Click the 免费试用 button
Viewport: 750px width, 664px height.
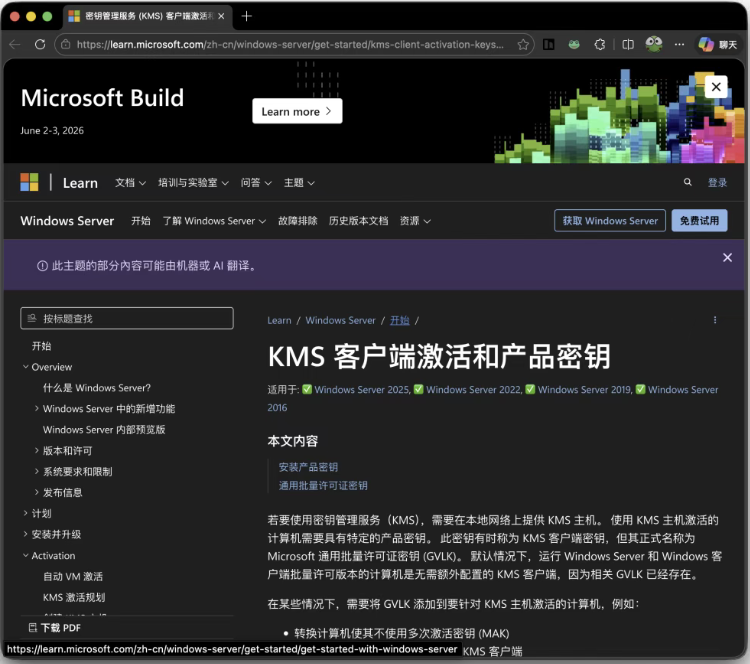699,221
